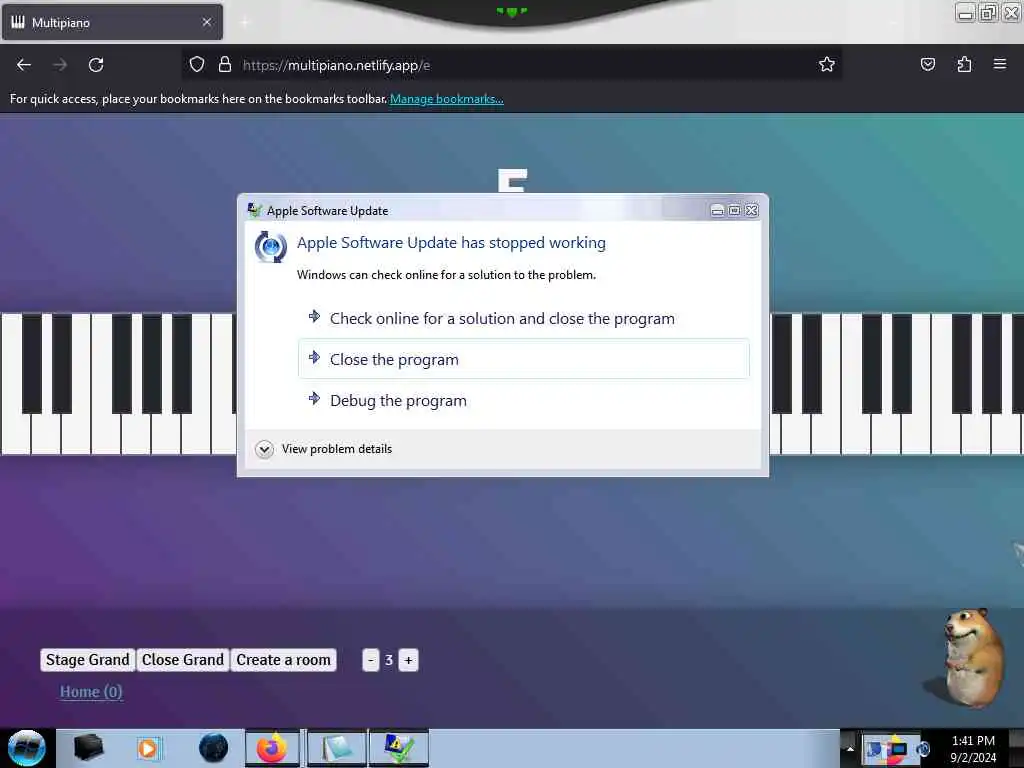
Task: Click Create a room button
Action: pyautogui.click(x=283, y=660)
